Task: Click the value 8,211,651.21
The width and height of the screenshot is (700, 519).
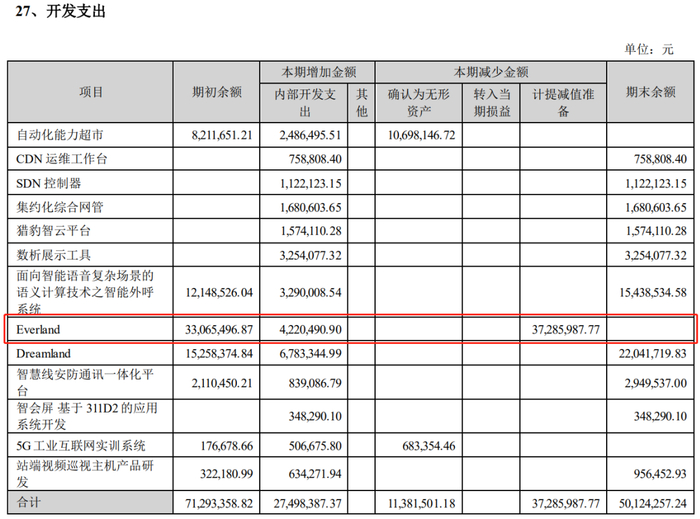Action: pos(222,135)
